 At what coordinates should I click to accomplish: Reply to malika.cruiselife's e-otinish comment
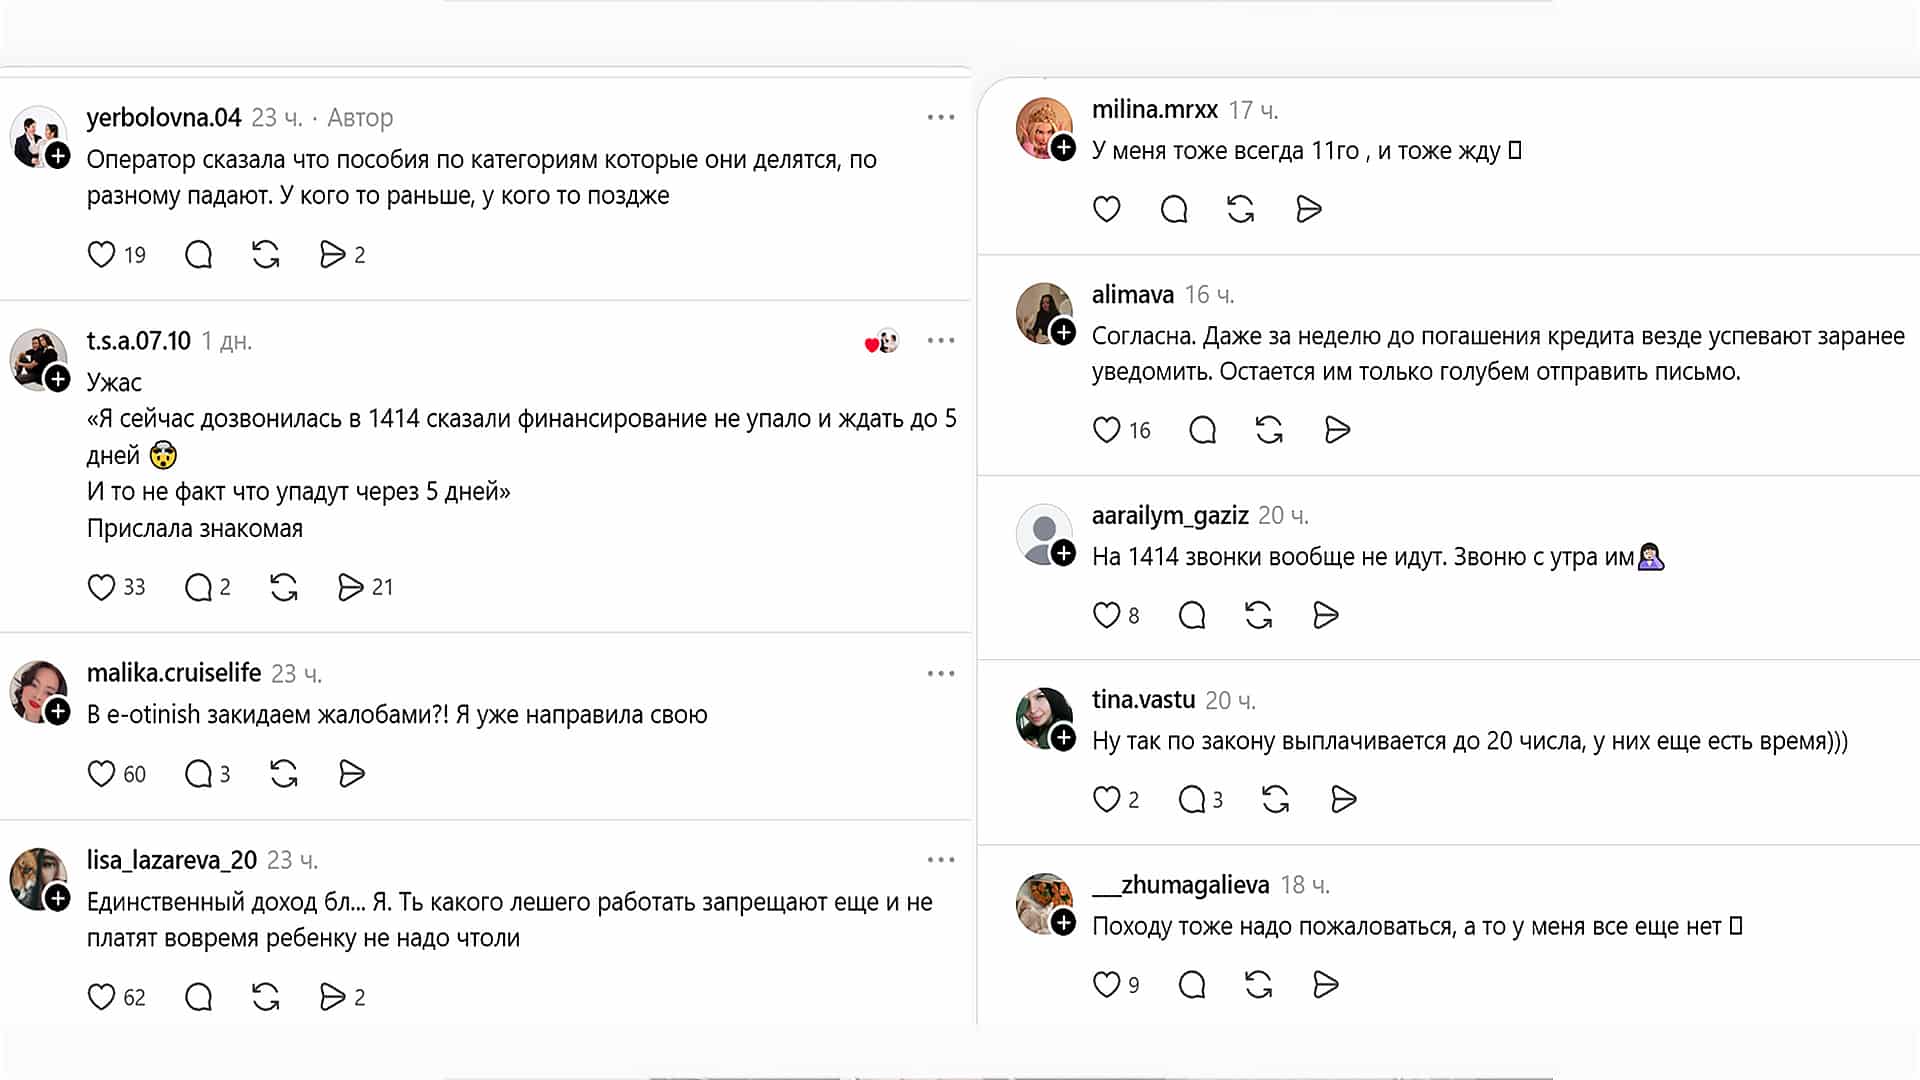click(199, 774)
